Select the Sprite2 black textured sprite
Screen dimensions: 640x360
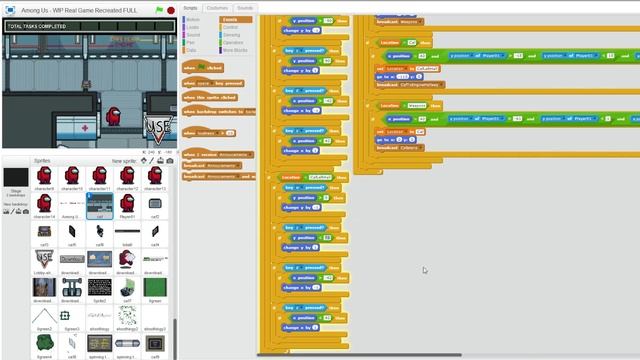pyautogui.click(x=100, y=290)
